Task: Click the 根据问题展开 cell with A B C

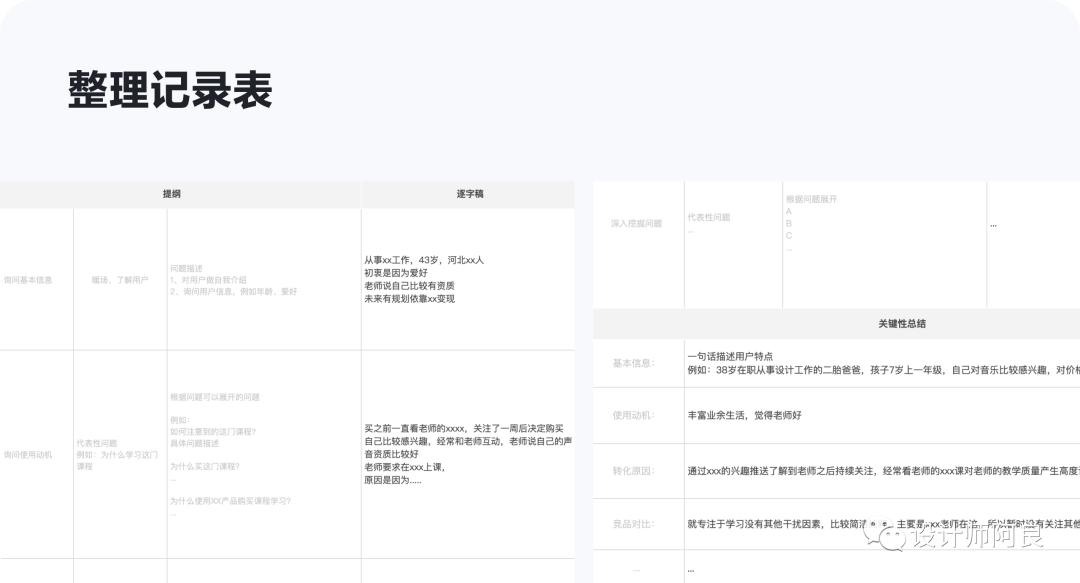Action: (883, 224)
